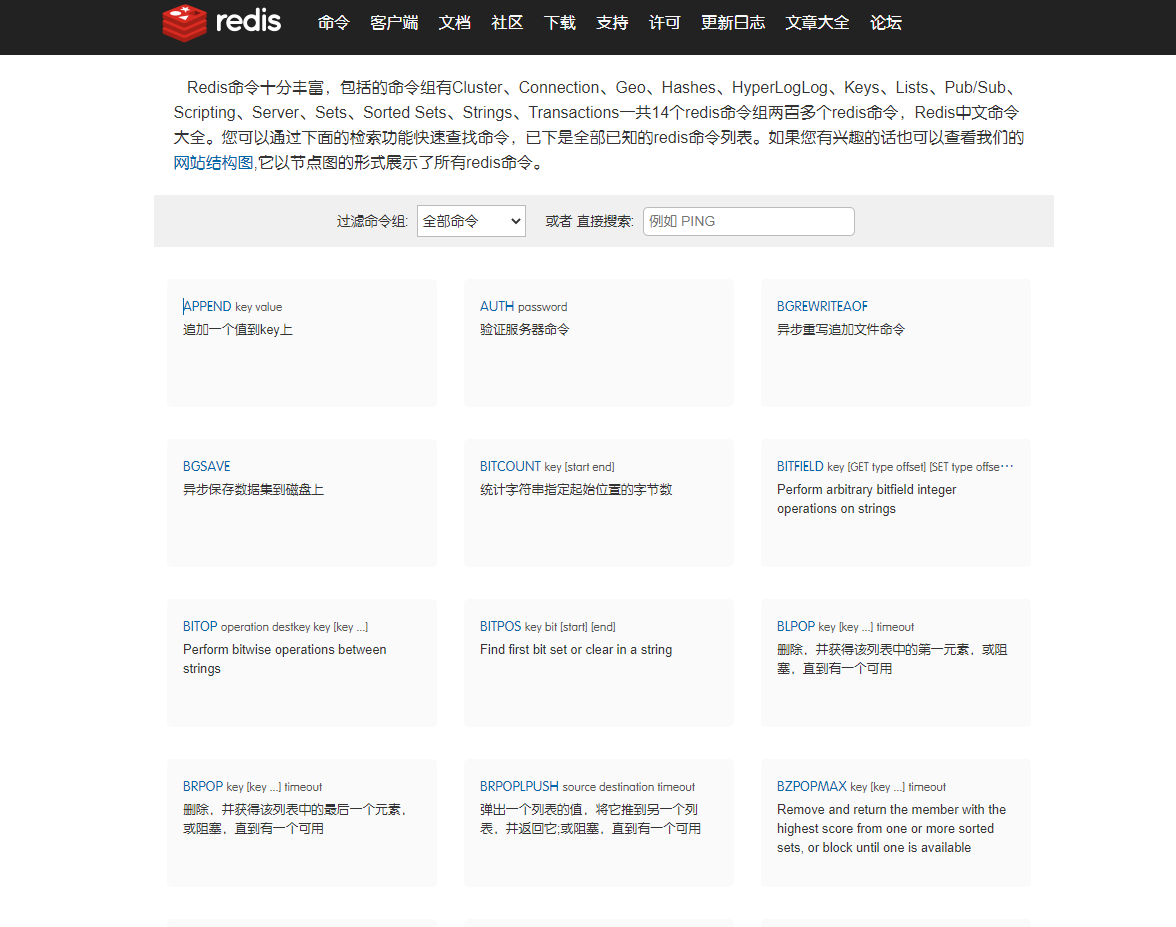Click 'Perform bitwise operations between strings' description
Image resolution: width=1176 pixels, height=927 pixels.
284,658
